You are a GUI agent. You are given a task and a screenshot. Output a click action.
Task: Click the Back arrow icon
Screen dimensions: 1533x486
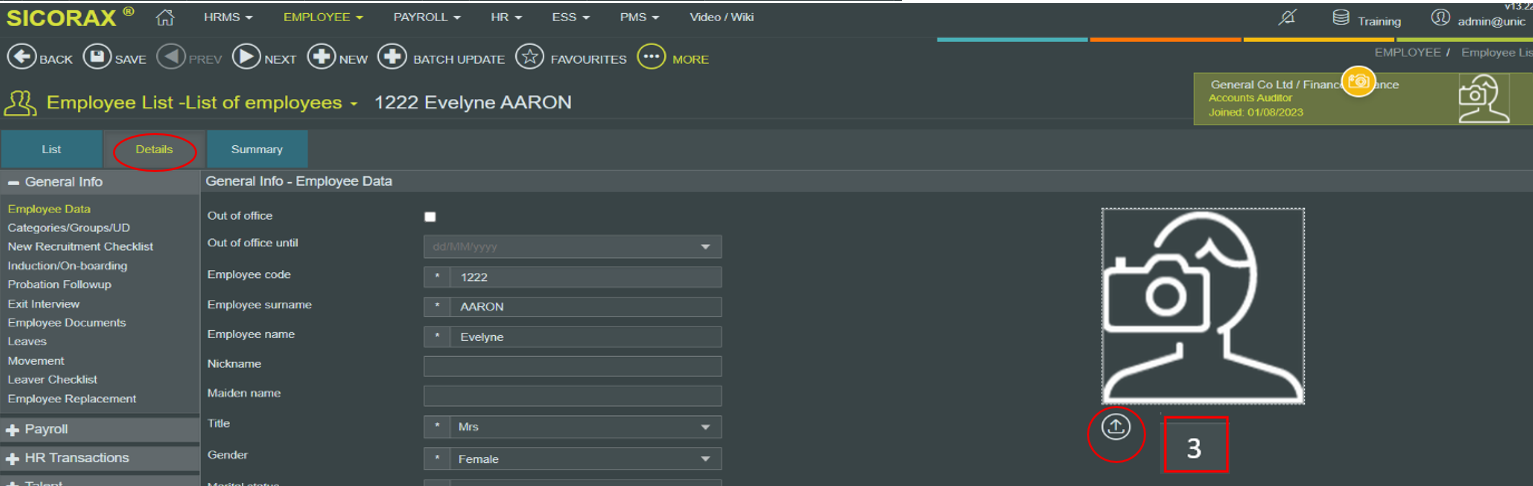[22, 58]
